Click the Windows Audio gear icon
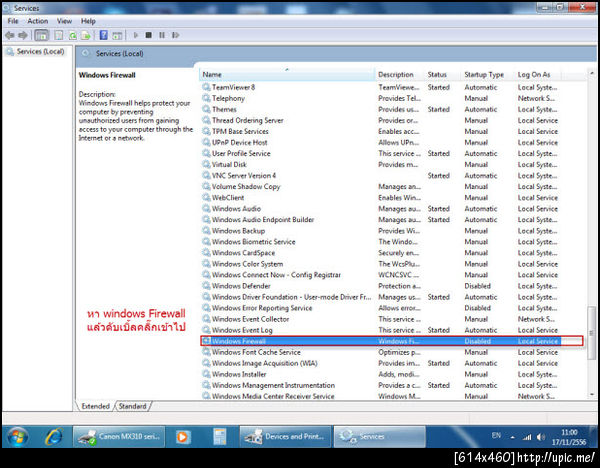 click(x=206, y=209)
